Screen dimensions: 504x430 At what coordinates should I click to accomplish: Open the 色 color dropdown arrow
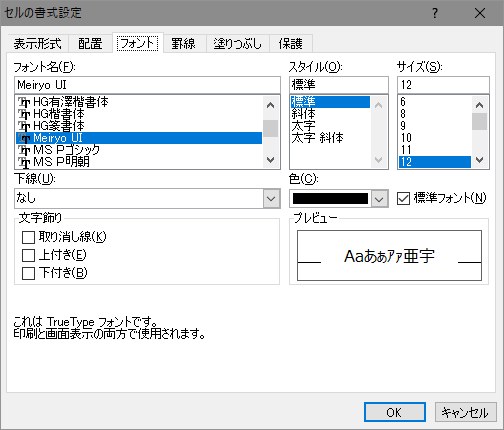(x=379, y=199)
